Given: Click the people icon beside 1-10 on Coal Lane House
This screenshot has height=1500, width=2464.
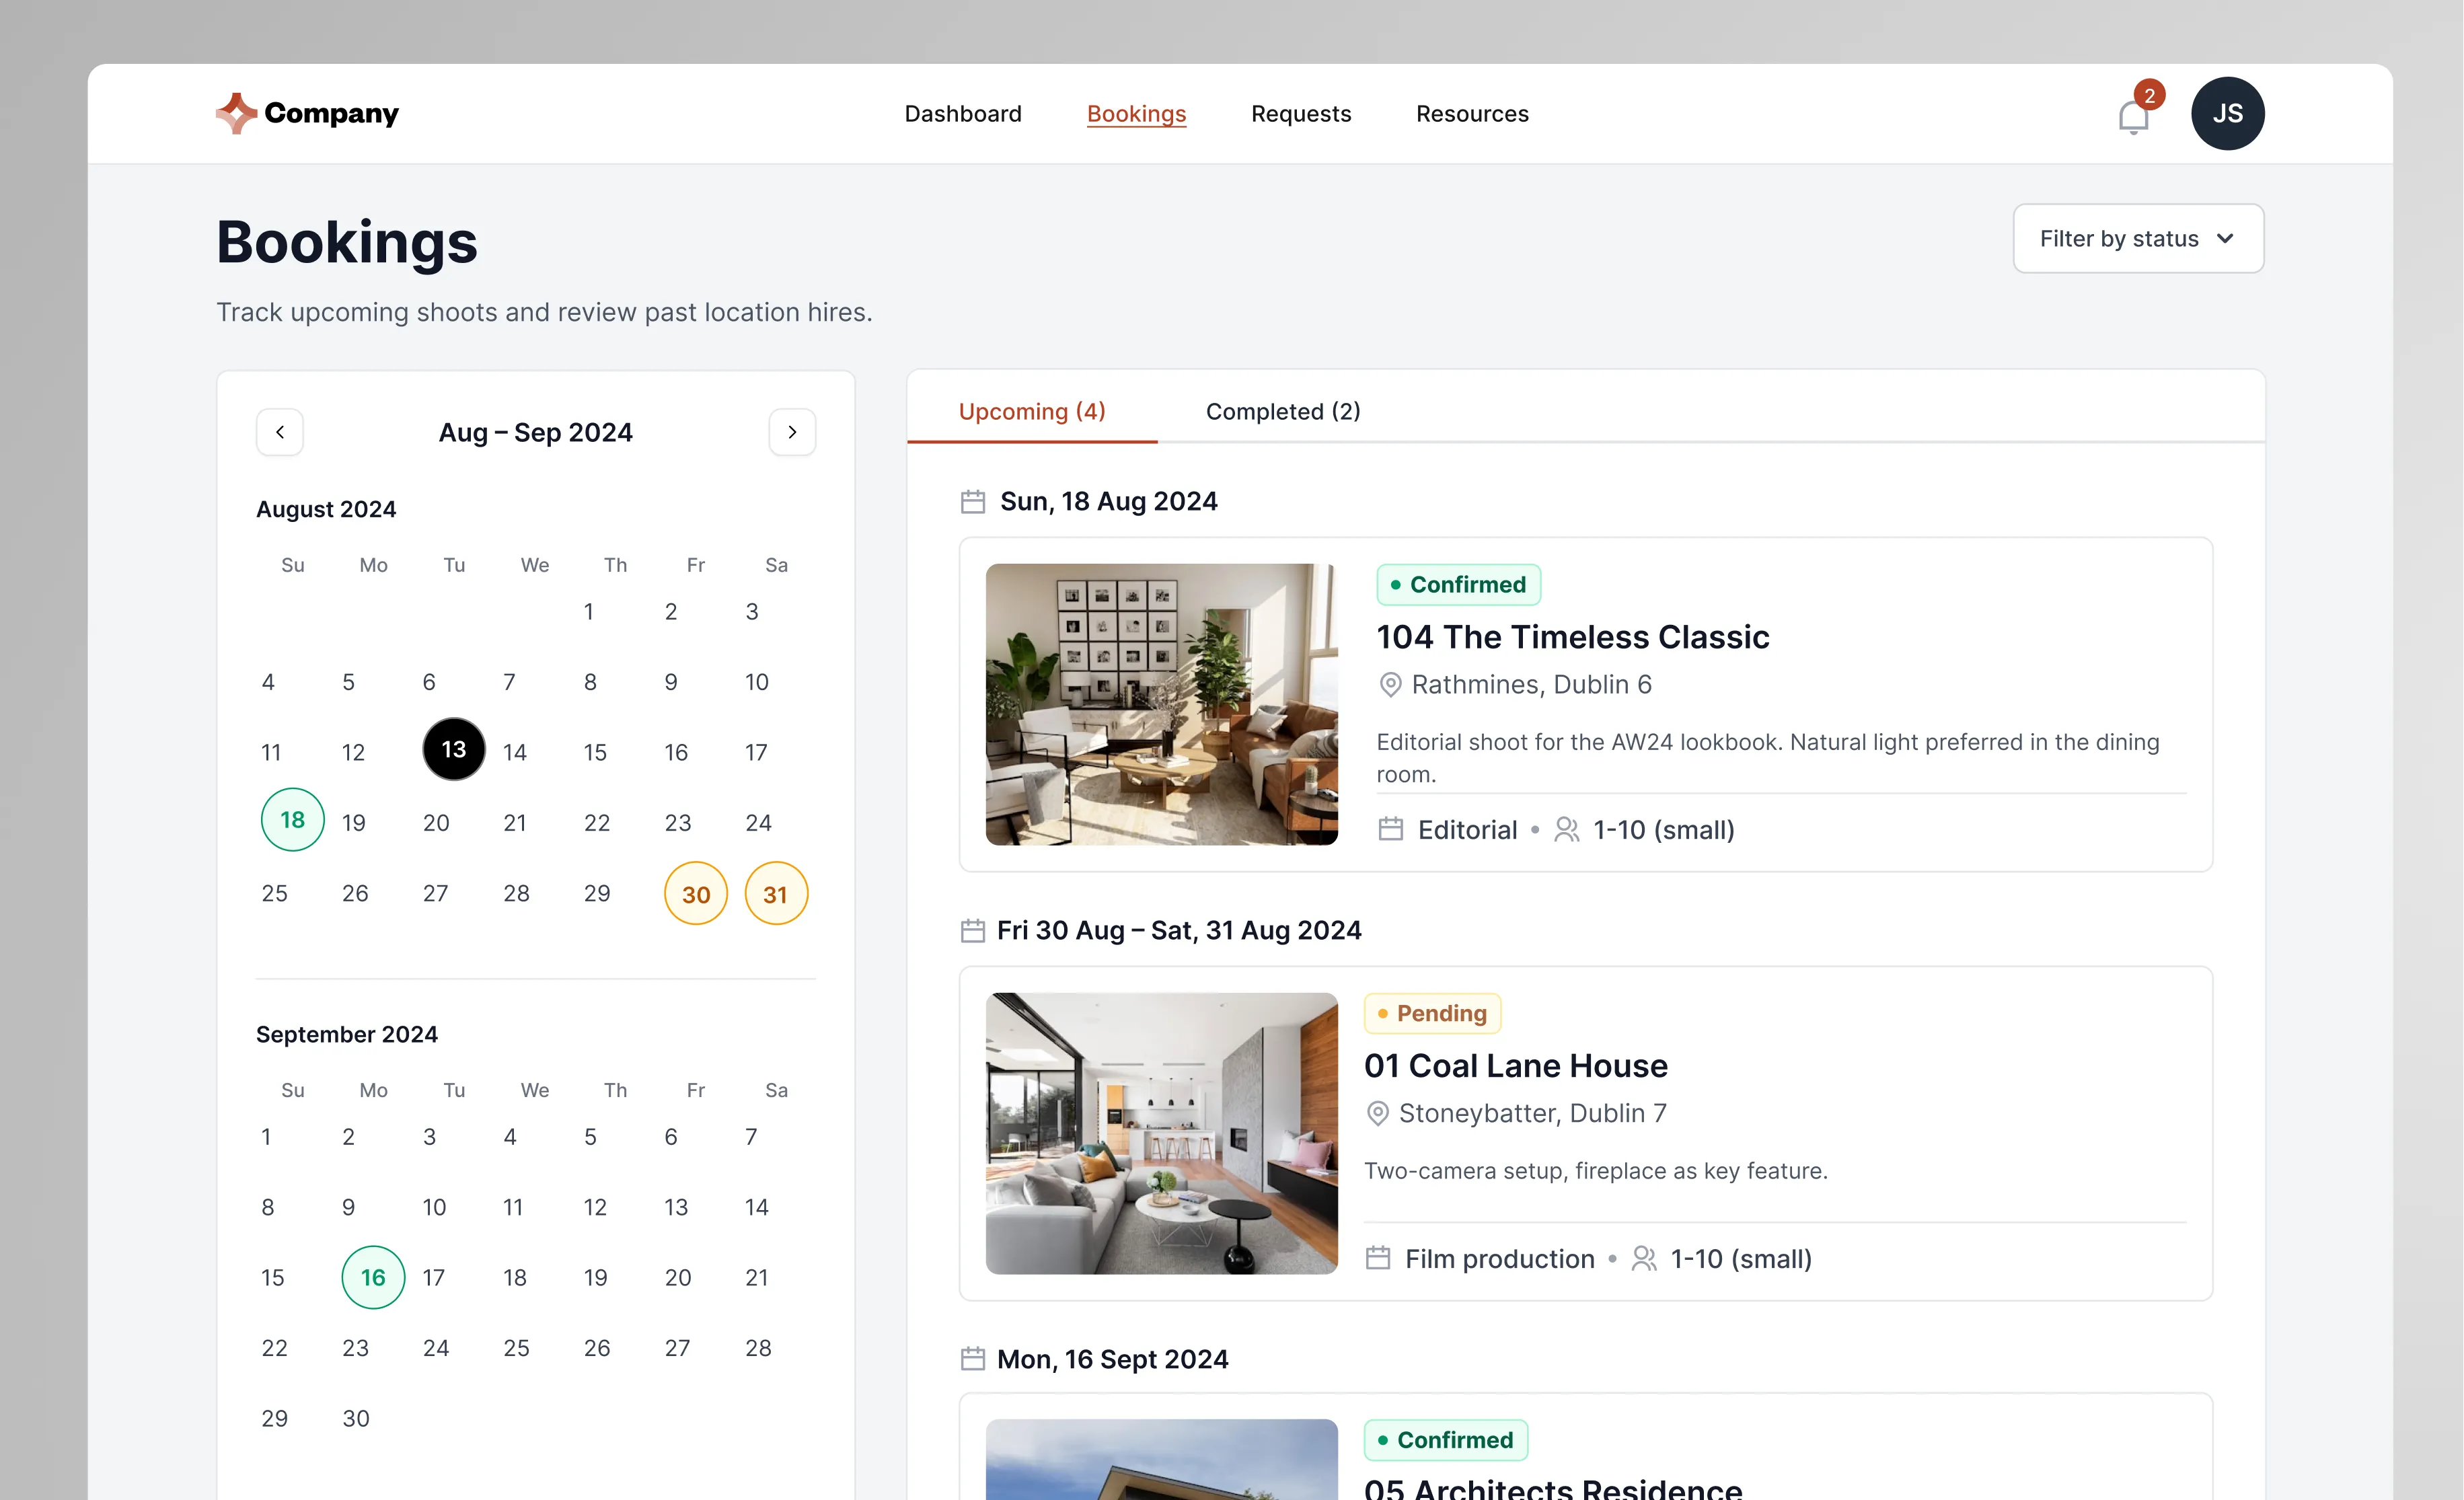Looking at the screenshot, I should (1643, 1258).
